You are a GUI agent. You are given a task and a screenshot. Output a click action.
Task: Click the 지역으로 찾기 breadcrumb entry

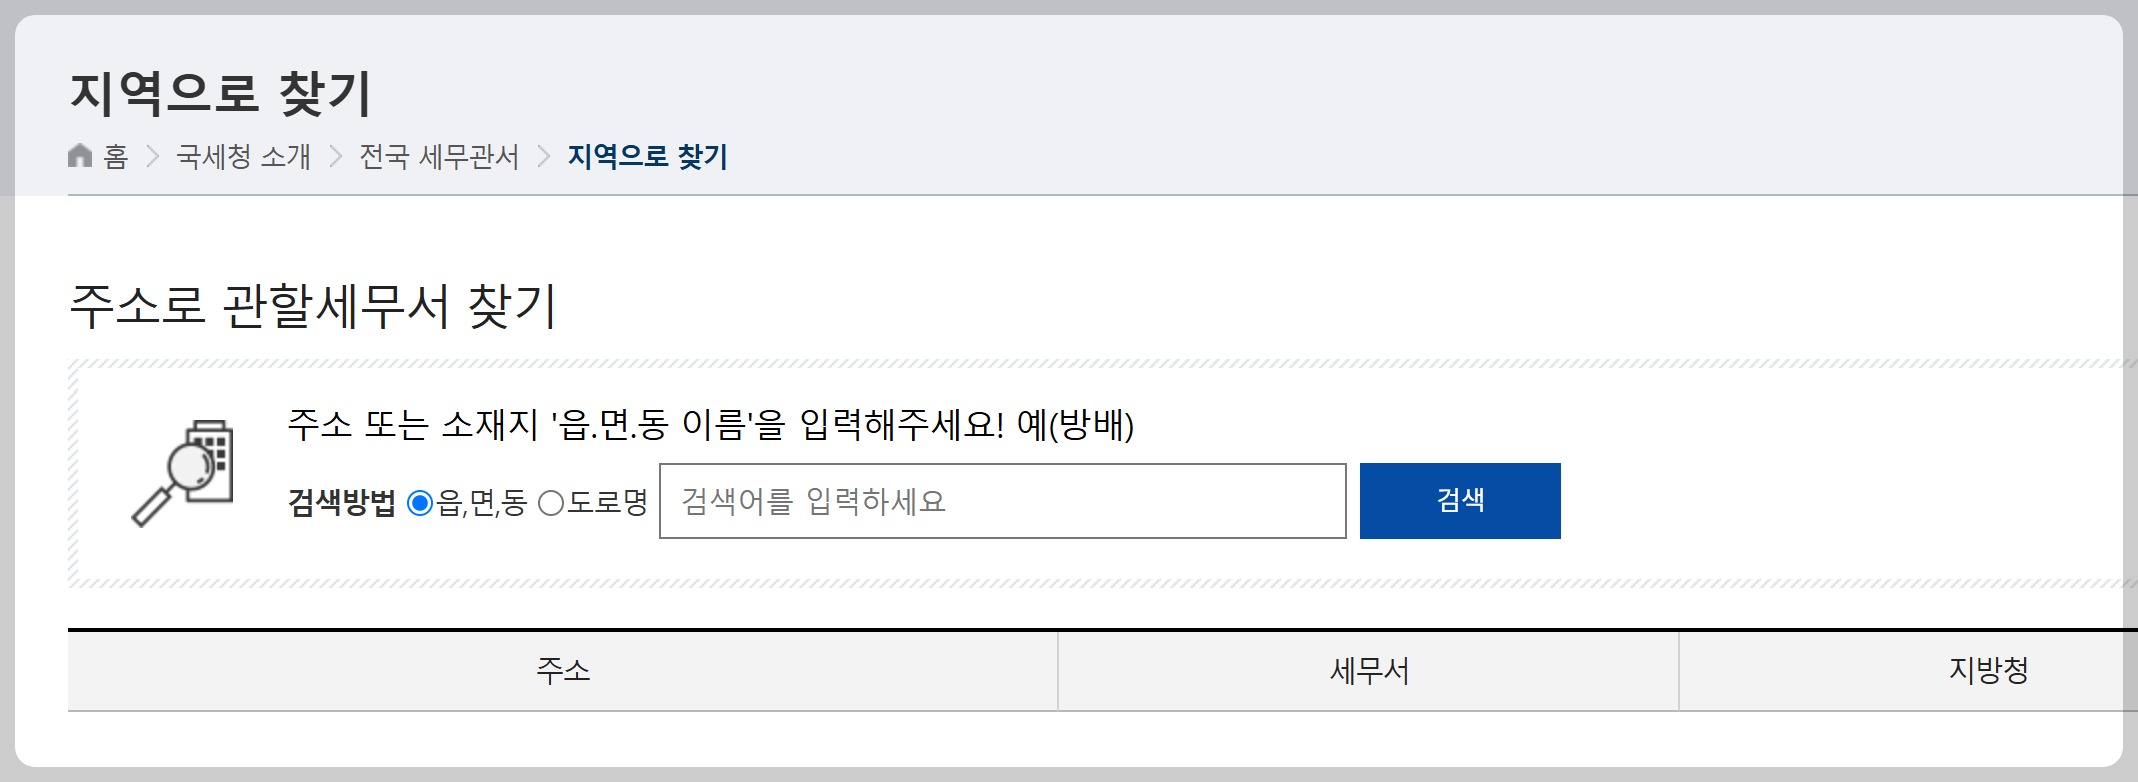pos(647,156)
